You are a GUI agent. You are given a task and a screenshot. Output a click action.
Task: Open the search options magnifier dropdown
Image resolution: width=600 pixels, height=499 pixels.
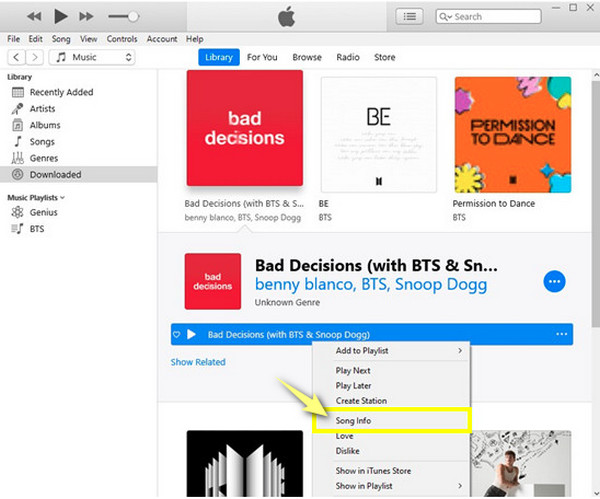coord(445,16)
